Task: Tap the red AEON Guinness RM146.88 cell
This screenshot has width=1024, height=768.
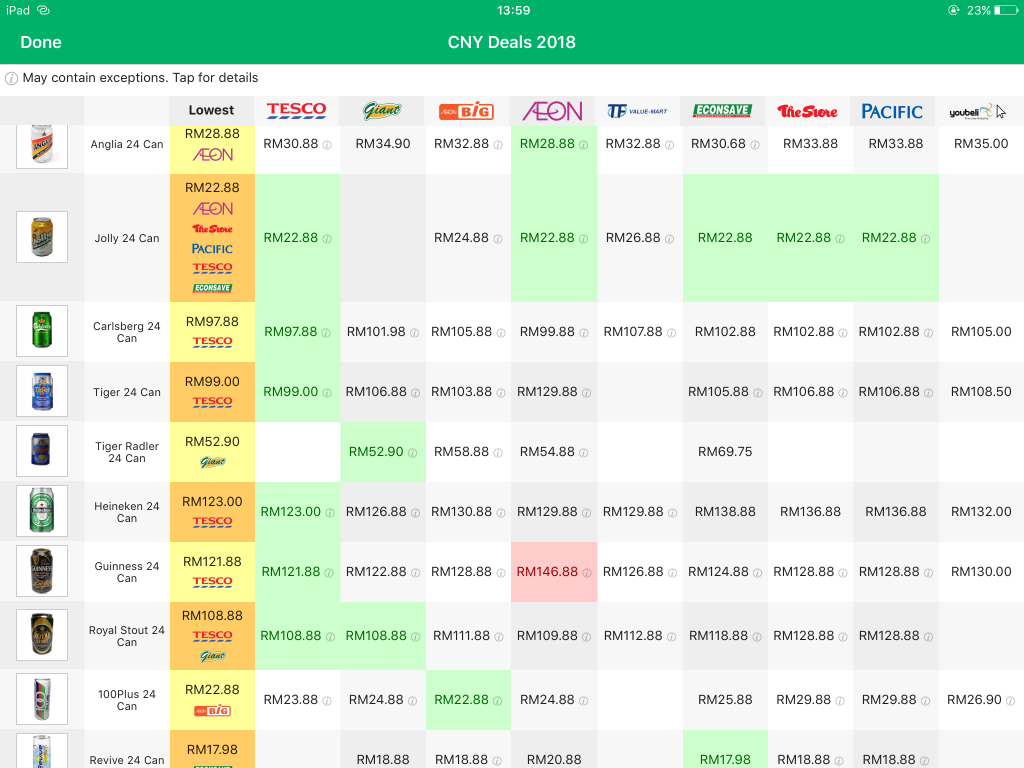Action: pos(553,572)
